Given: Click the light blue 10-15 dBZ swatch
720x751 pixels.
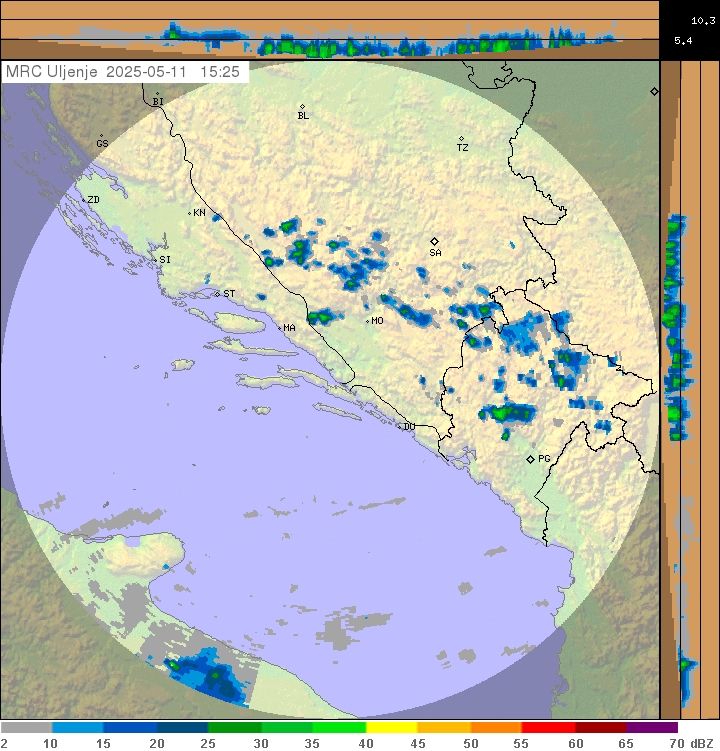Looking at the screenshot, I should [78, 728].
